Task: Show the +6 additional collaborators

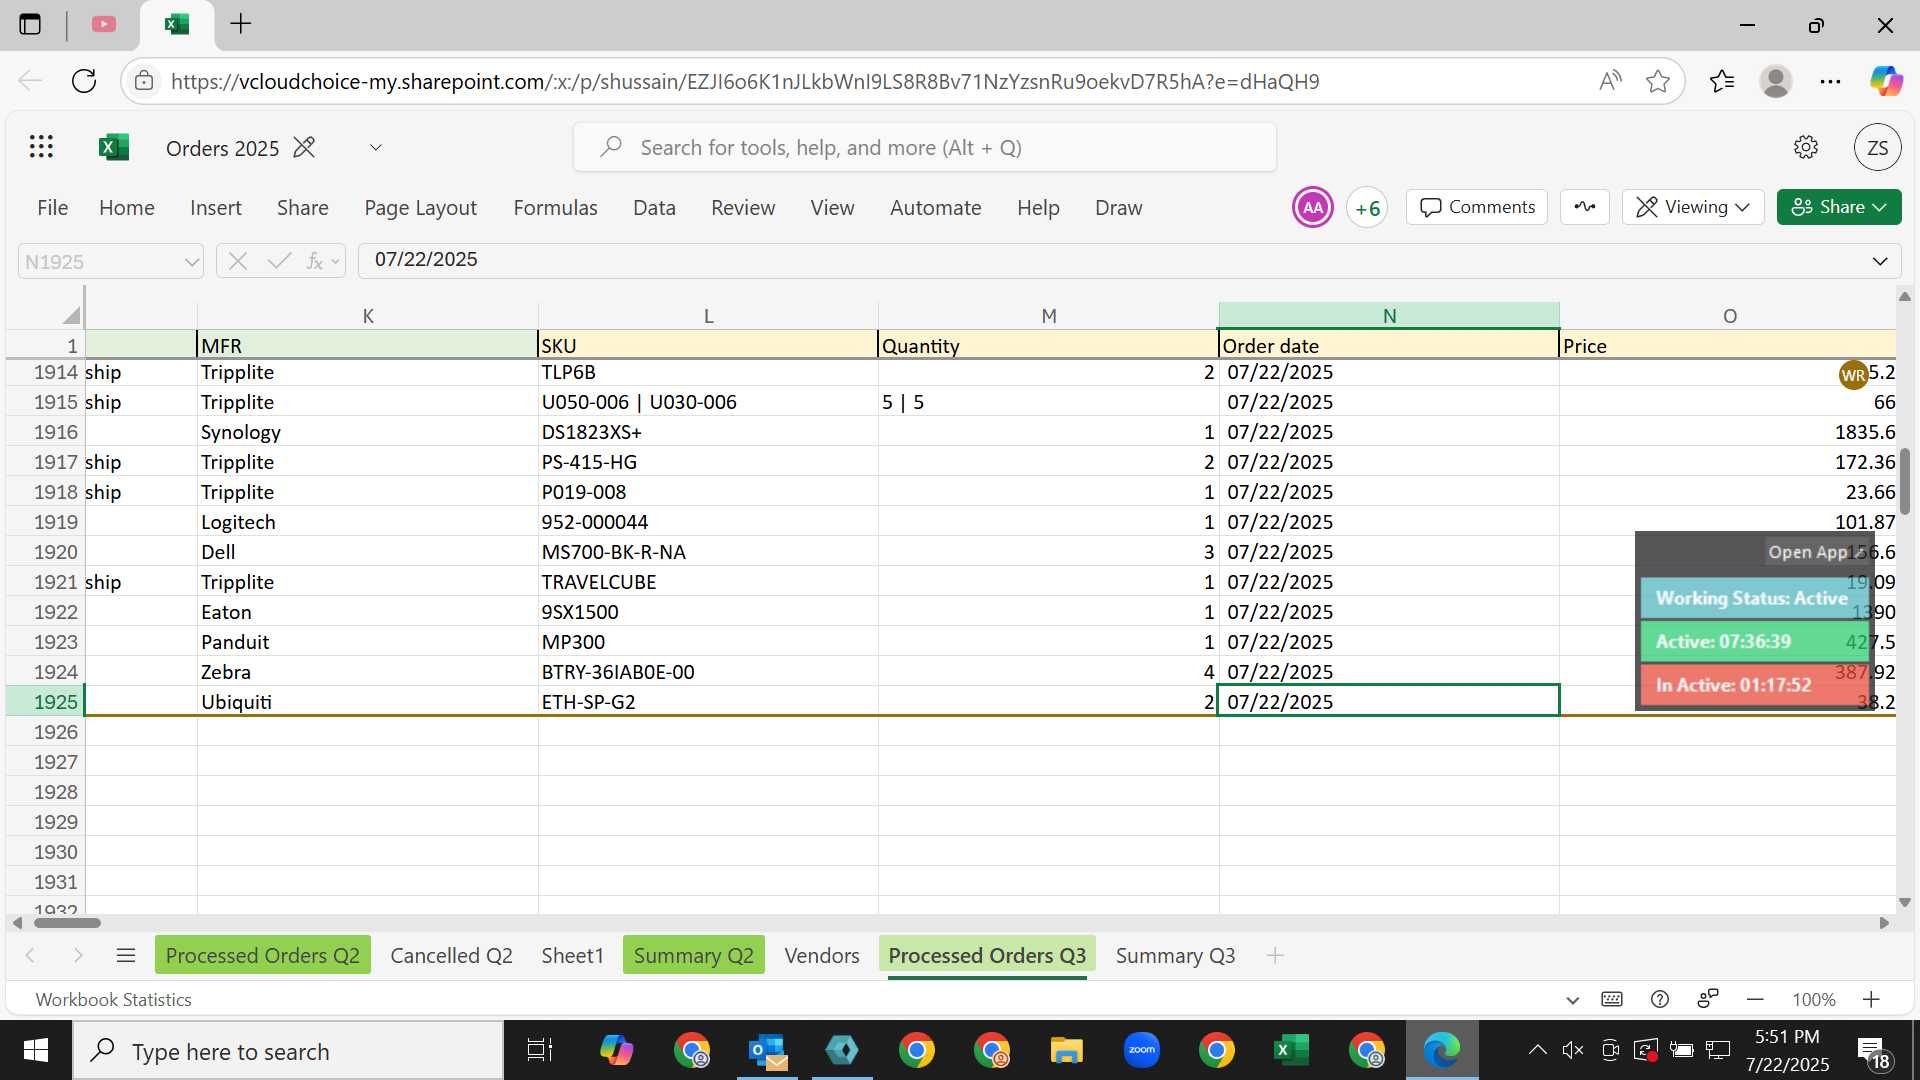Action: 1367,207
